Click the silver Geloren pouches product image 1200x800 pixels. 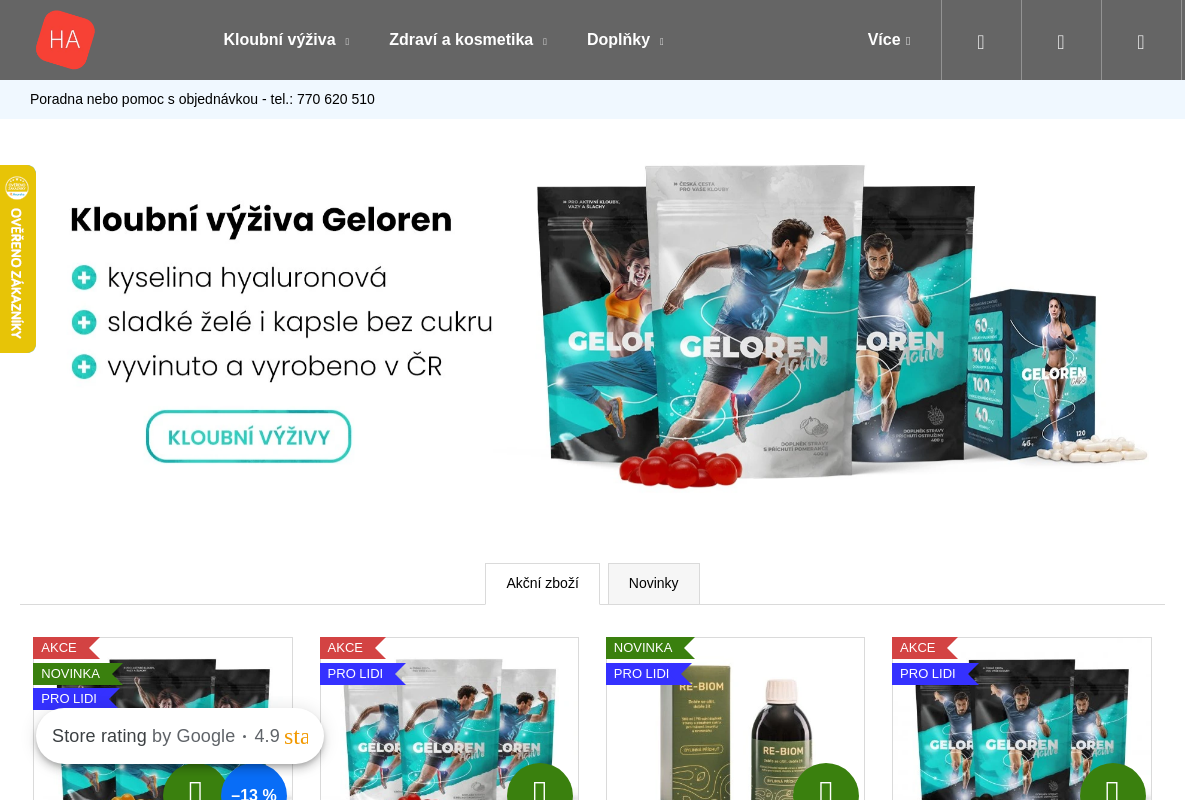(449, 730)
